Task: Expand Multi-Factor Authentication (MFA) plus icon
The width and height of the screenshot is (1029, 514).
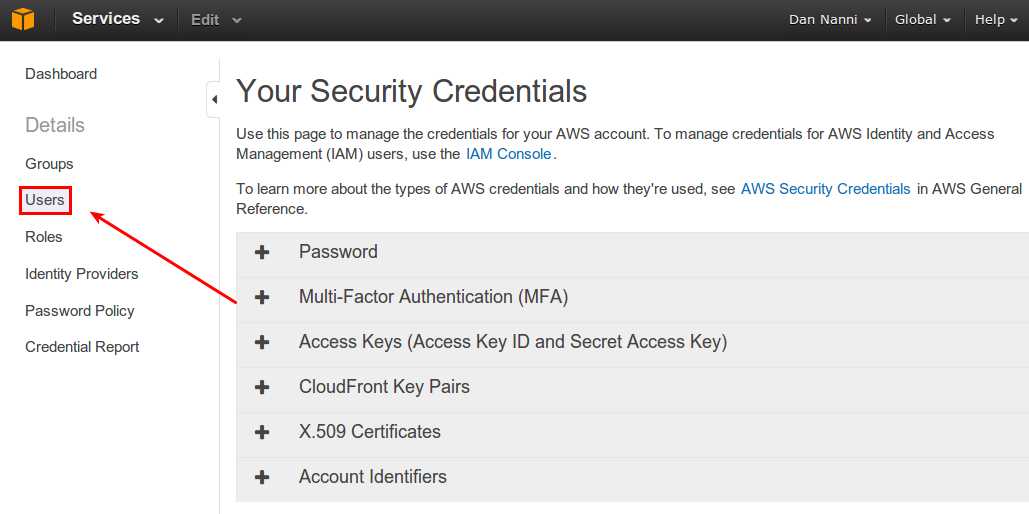Action: click(x=262, y=297)
